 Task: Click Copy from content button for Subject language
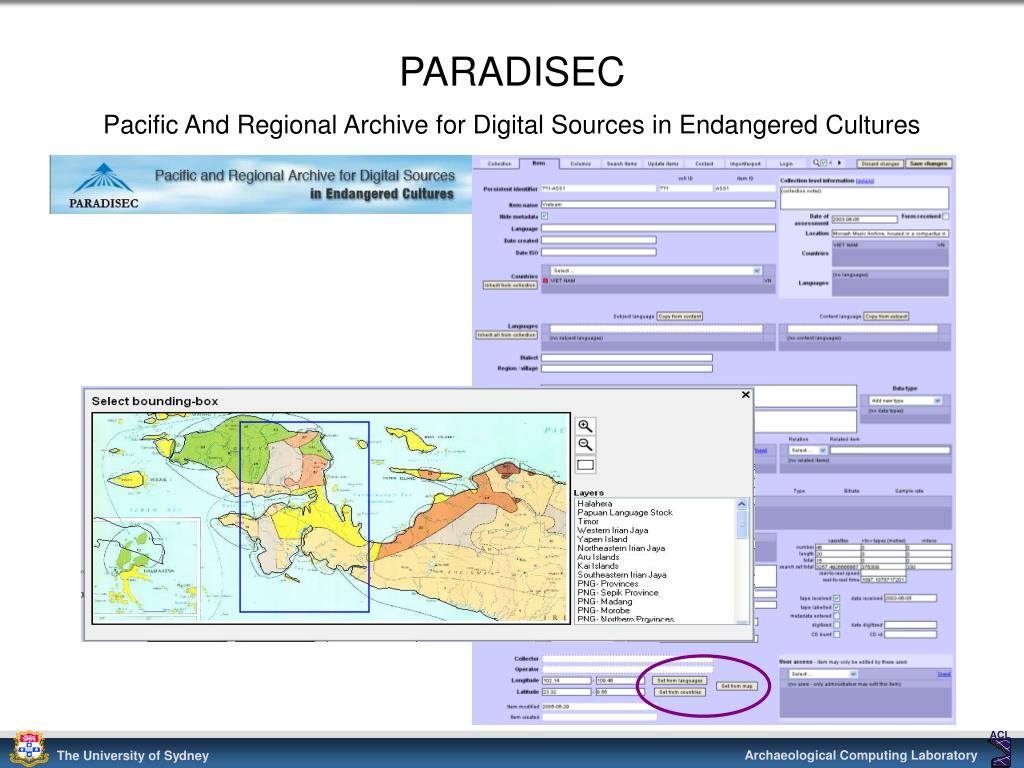click(679, 316)
